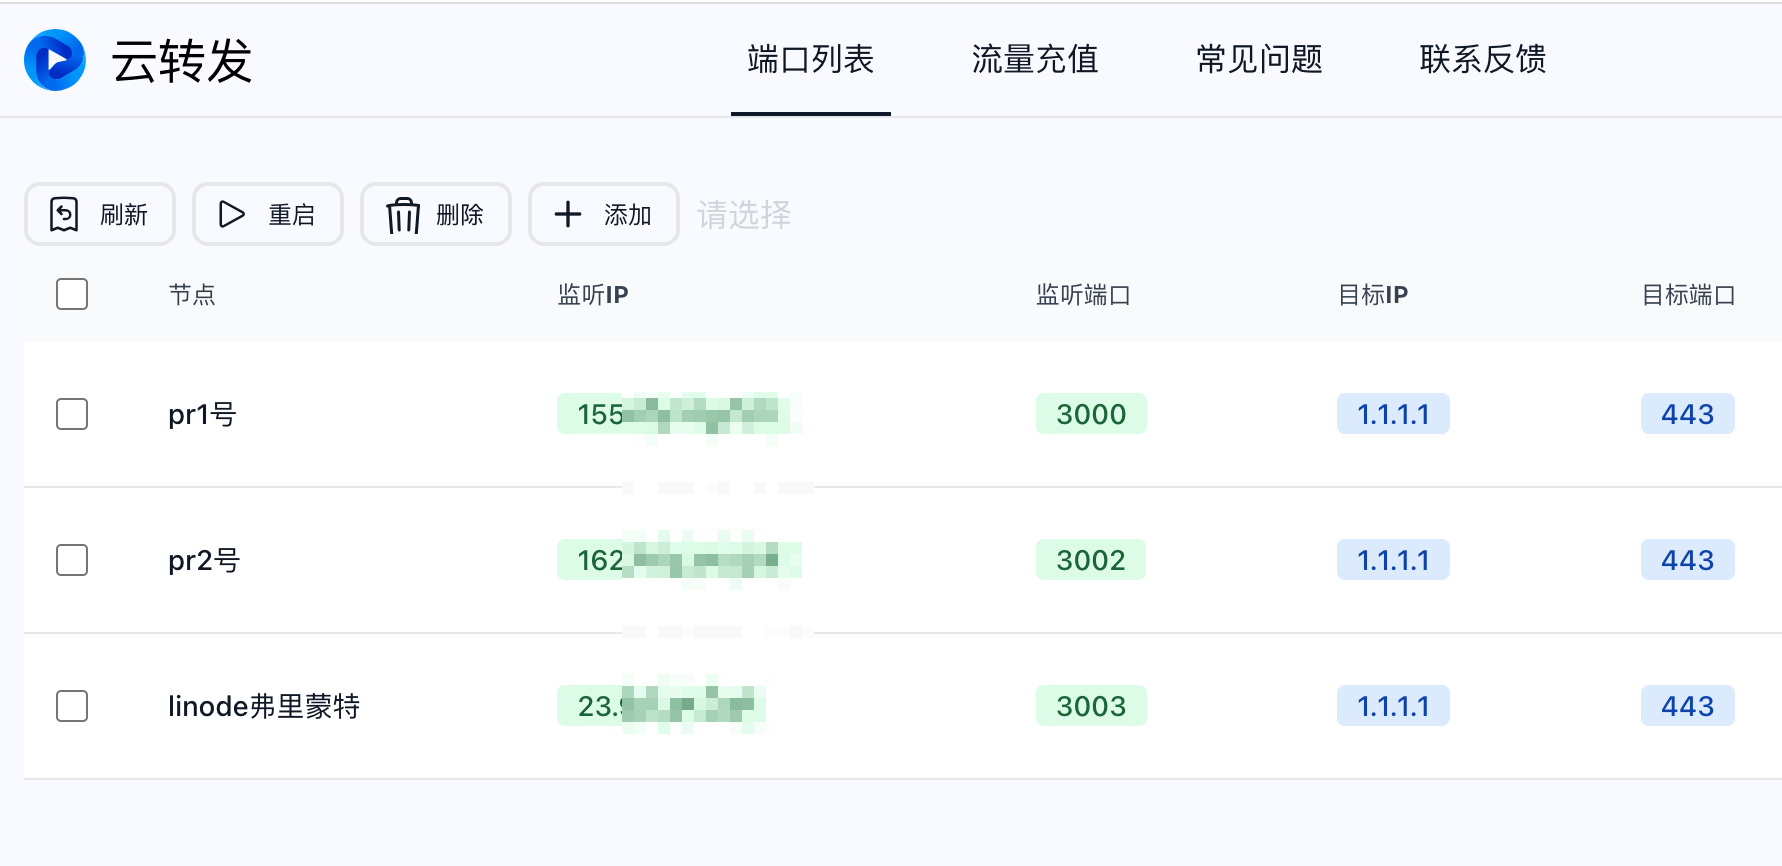Click the play icon beside 重启
This screenshot has width=1782, height=866.
232,214
